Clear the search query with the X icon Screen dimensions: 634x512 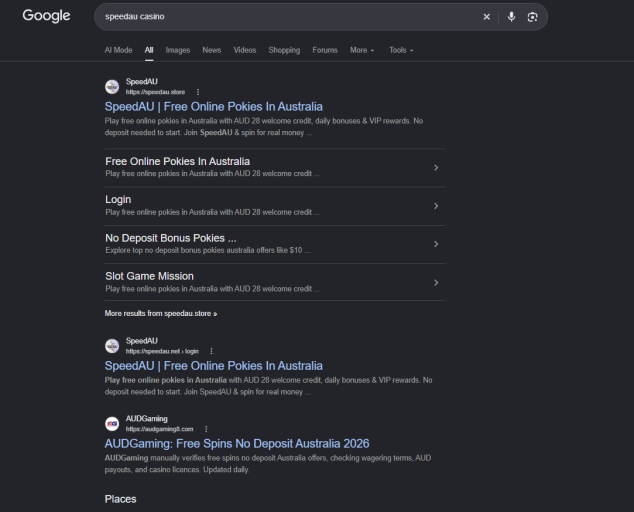(486, 17)
